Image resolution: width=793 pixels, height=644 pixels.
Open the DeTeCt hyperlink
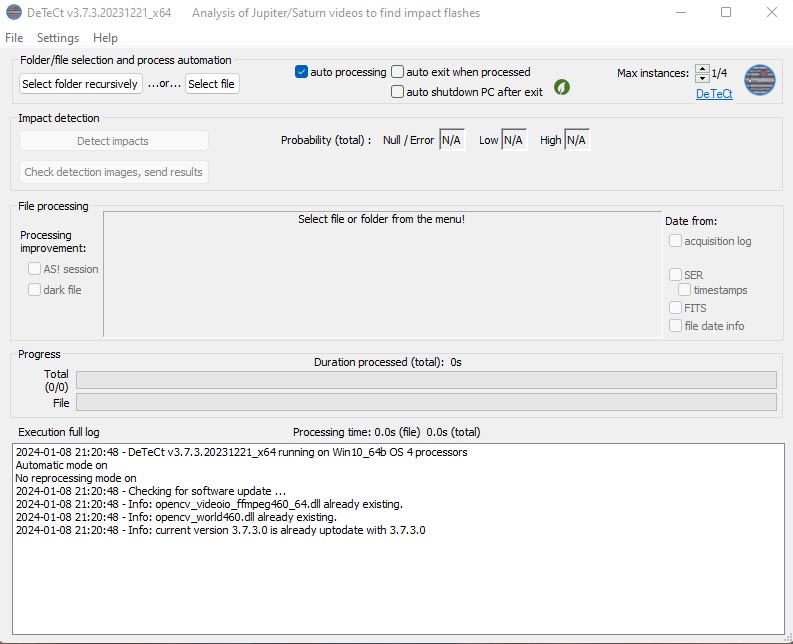714,94
